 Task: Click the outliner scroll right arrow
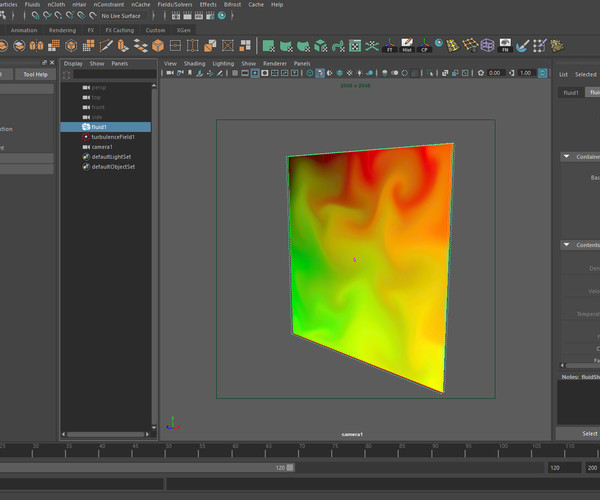pos(147,434)
